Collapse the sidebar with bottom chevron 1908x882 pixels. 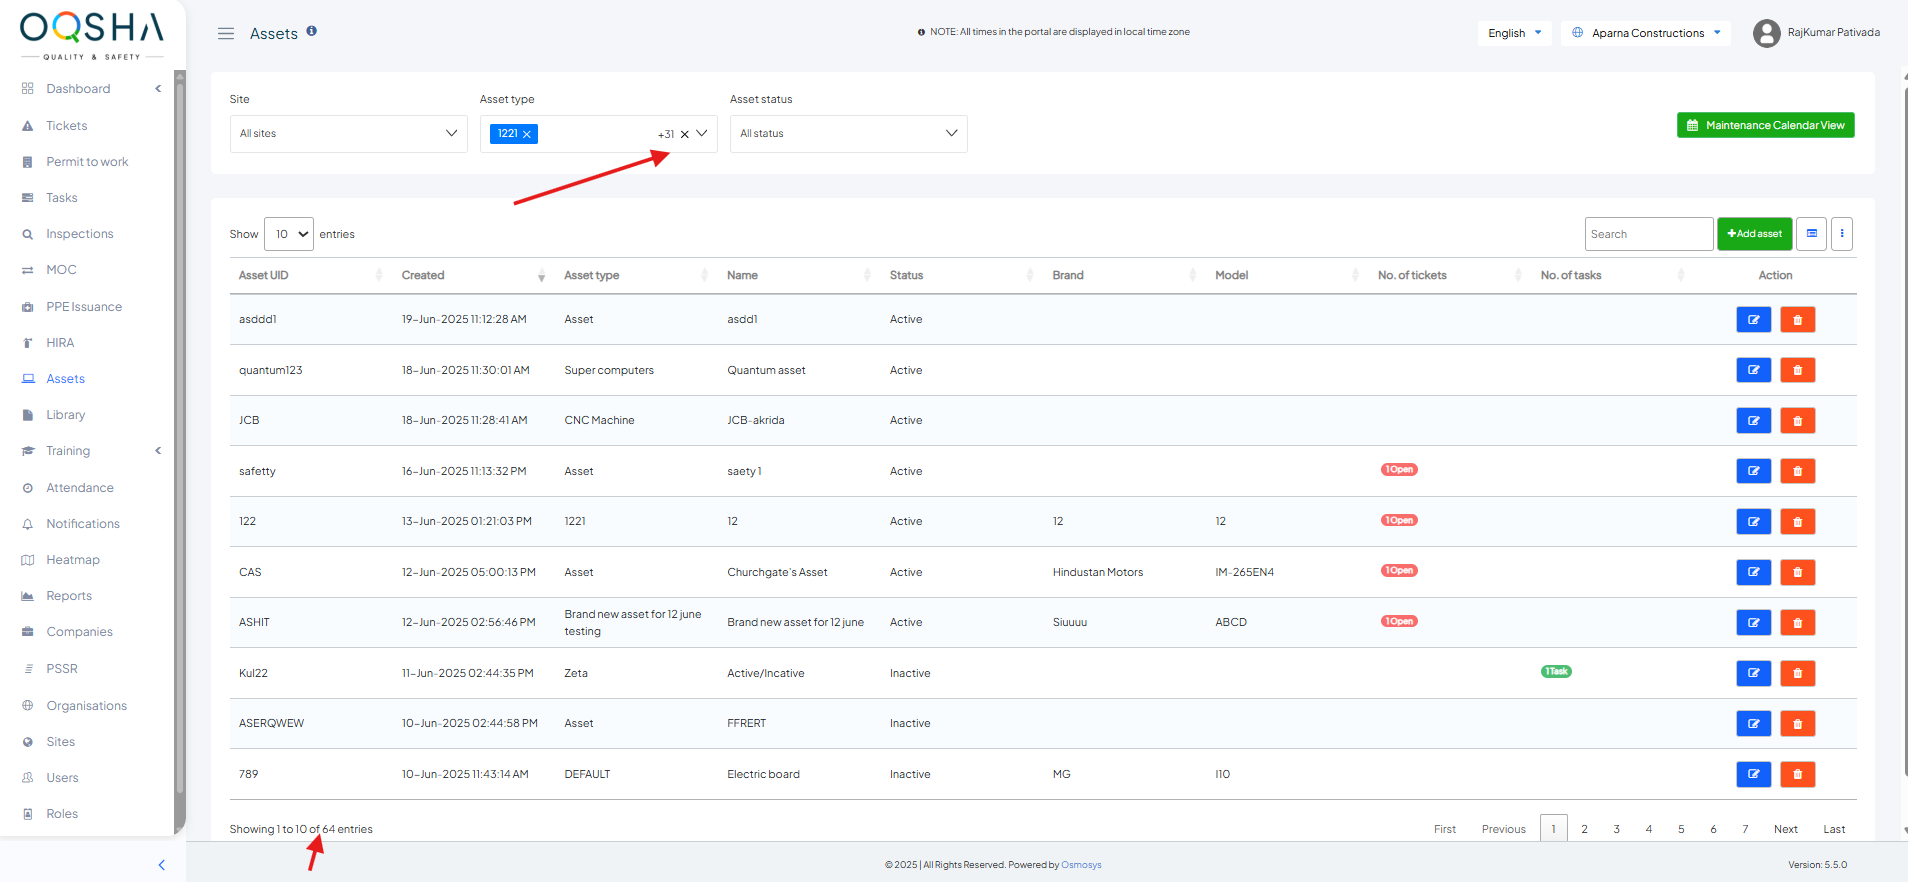pyautogui.click(x=162, y=865)
